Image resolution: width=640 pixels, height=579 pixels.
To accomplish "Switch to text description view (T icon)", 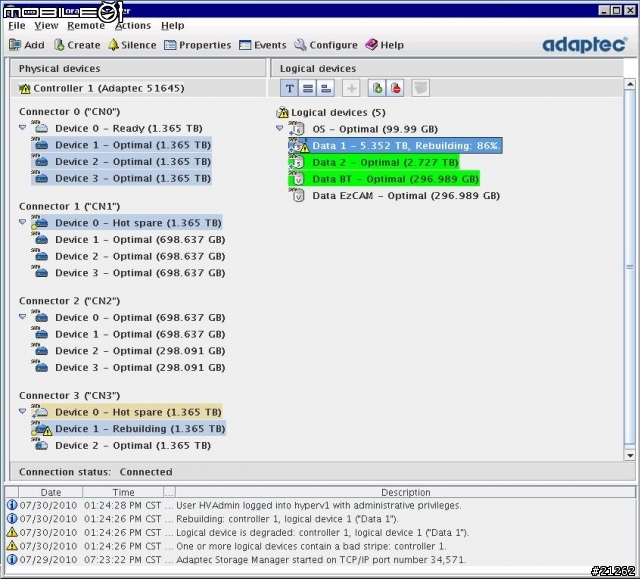I will point(289,88).
